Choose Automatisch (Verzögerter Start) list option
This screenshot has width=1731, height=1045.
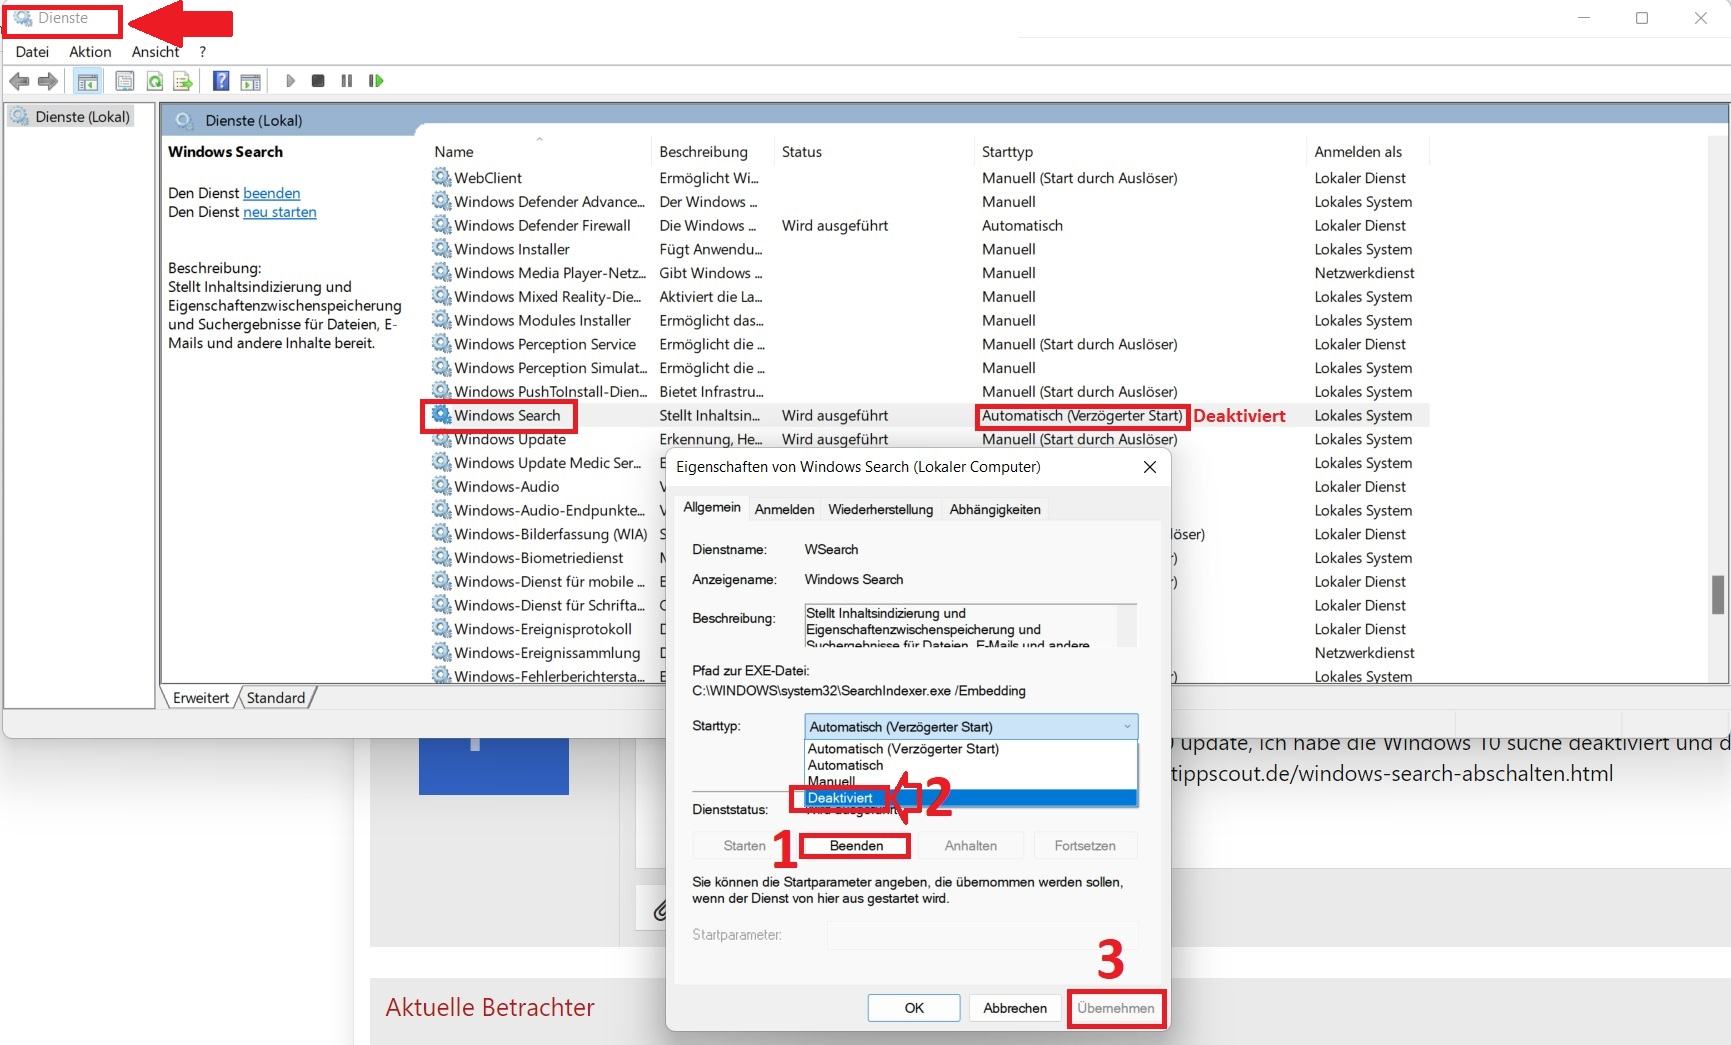(971, 749)
